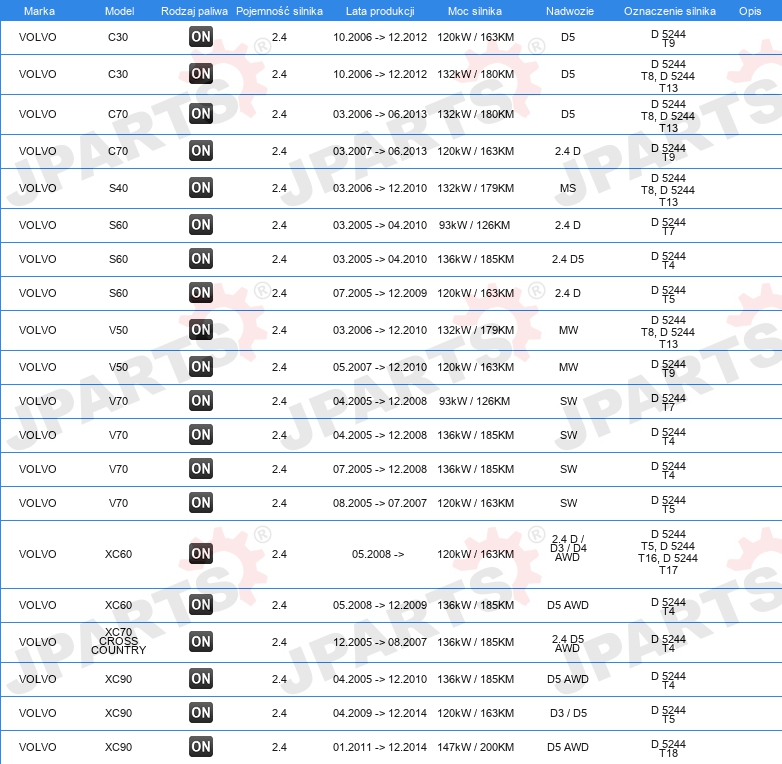Click the Rodzaj paliwa column header
This screenshot has width=782, height=764.
coord(194,11)
